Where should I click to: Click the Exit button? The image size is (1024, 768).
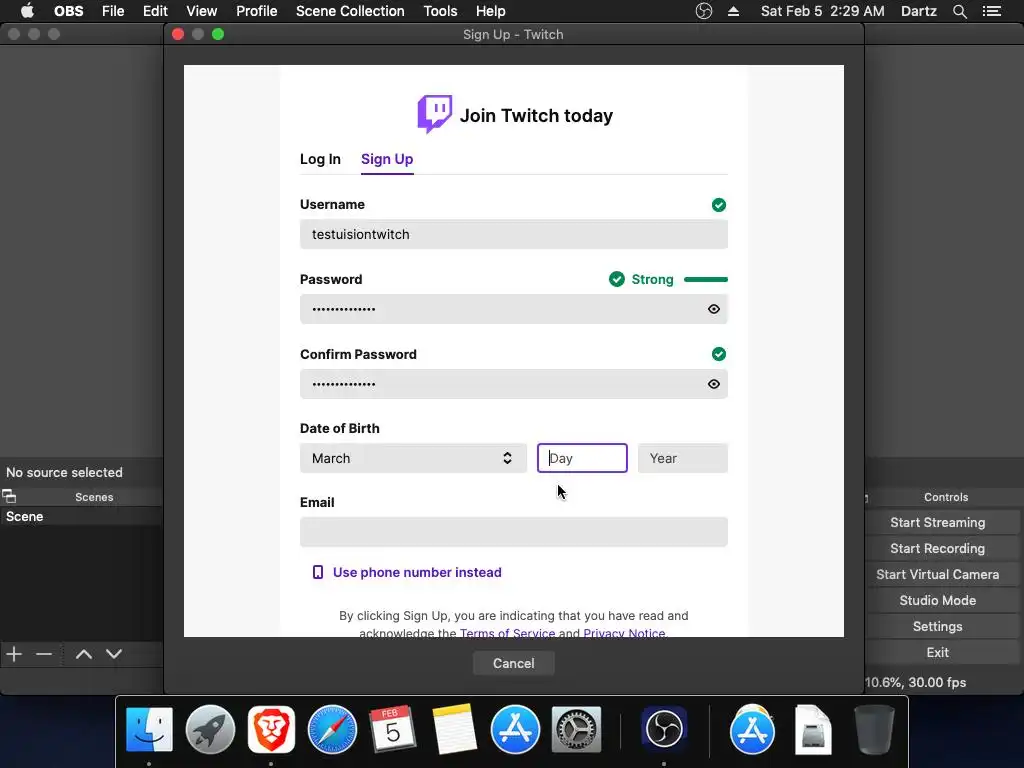[937, 652]
